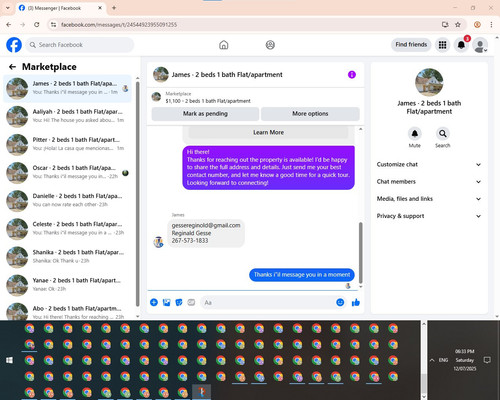Reload the page with browser refresh icon
The width and height of the screenshot is (500, 400).
pyautogui.click(x=37, y=24)
